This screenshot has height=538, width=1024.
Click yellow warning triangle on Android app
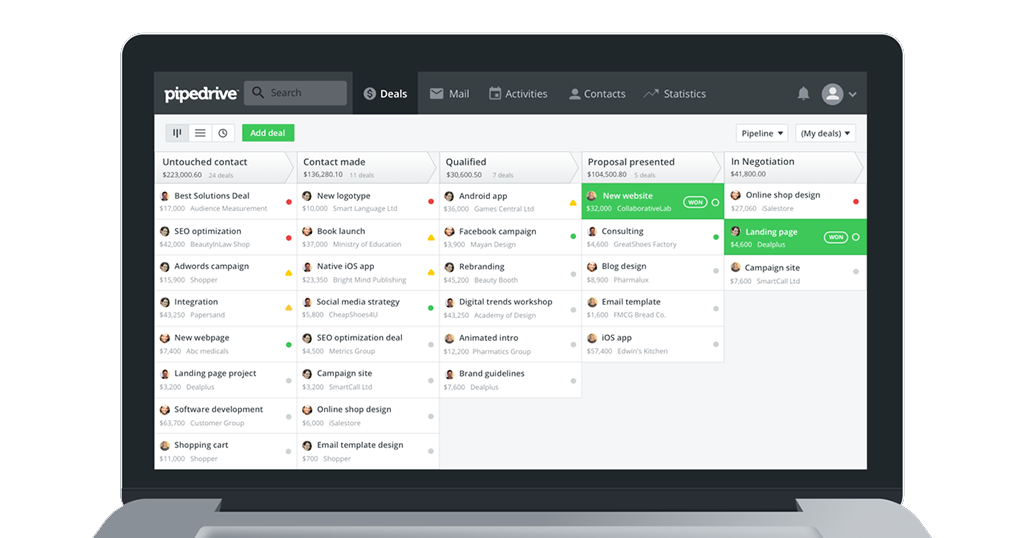[573, 202]
